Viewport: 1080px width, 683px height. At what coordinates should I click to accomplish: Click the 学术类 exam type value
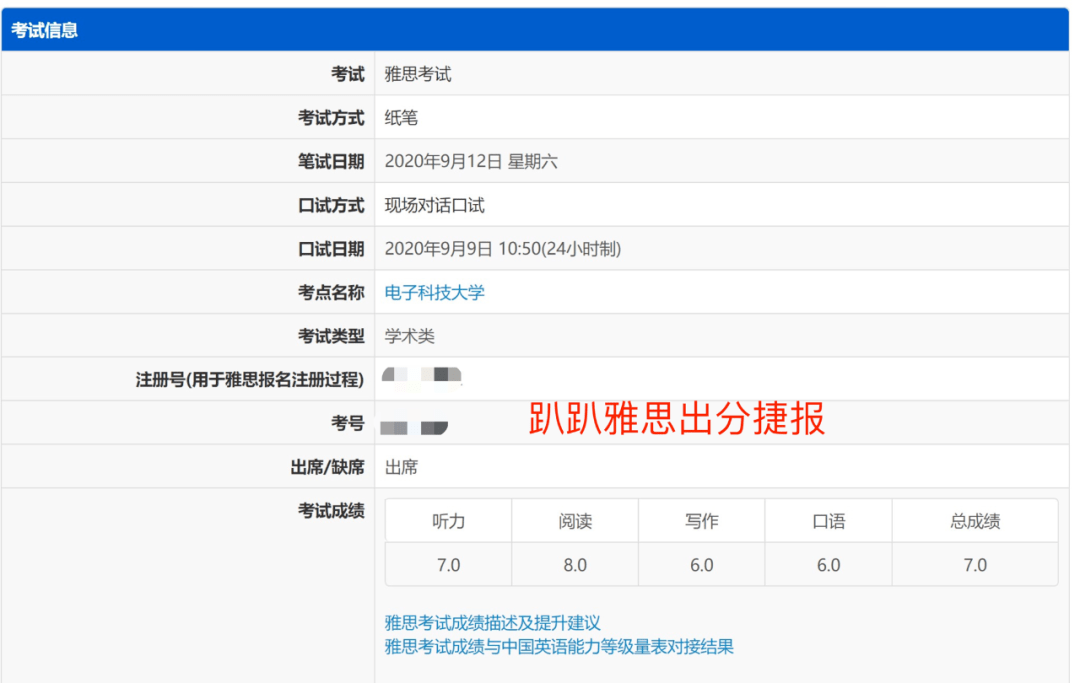pos(409,336)
